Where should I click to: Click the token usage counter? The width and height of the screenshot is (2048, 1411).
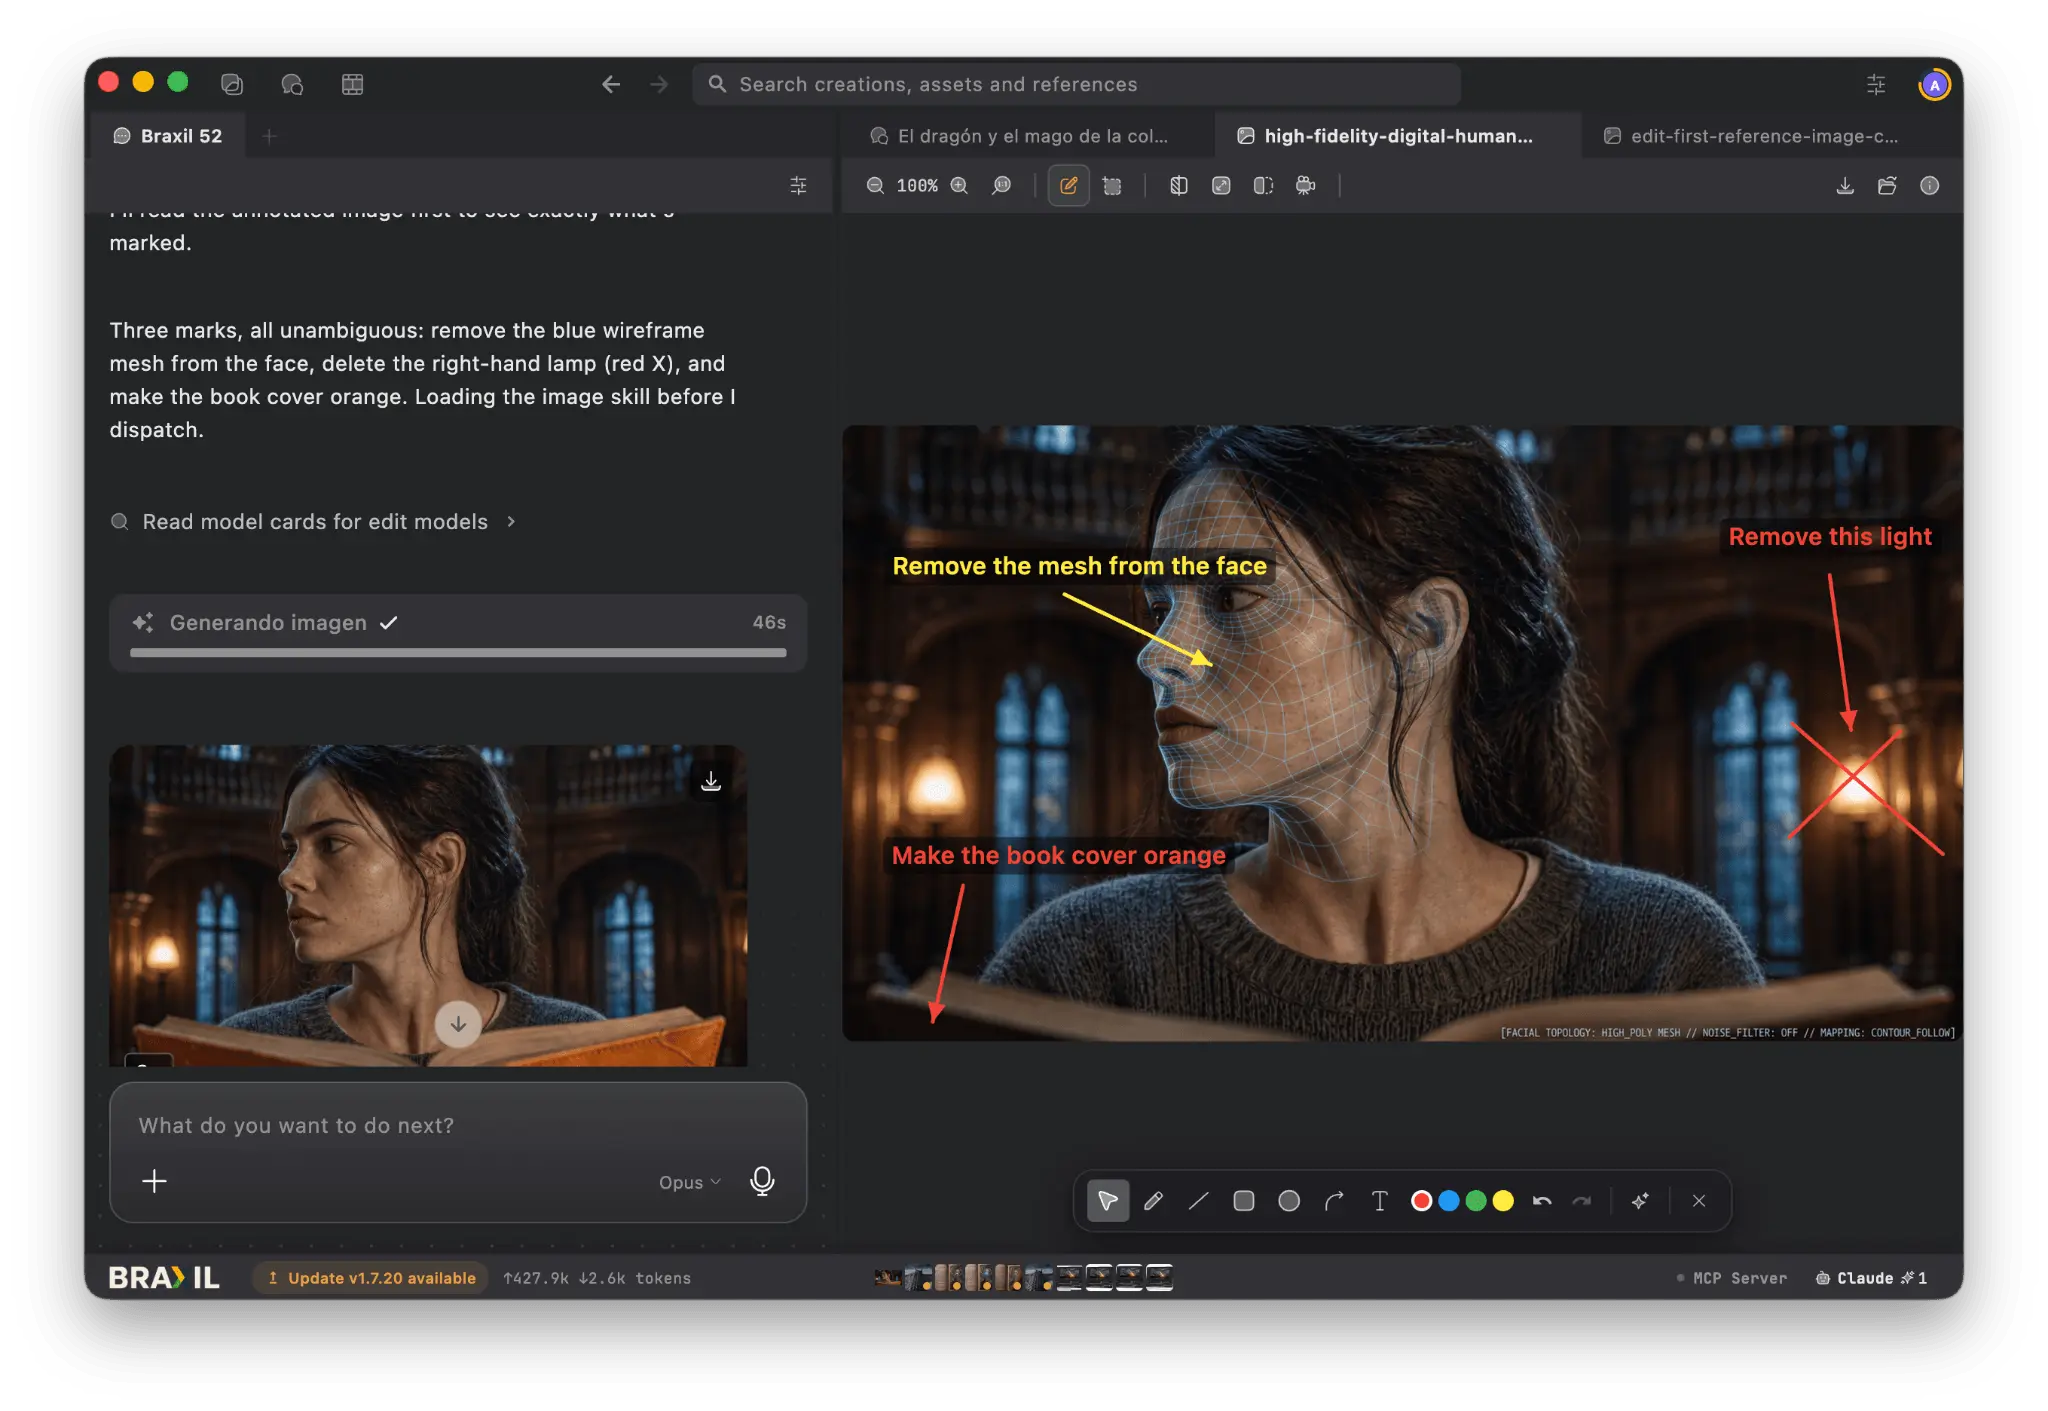[x=597, y=1278]
